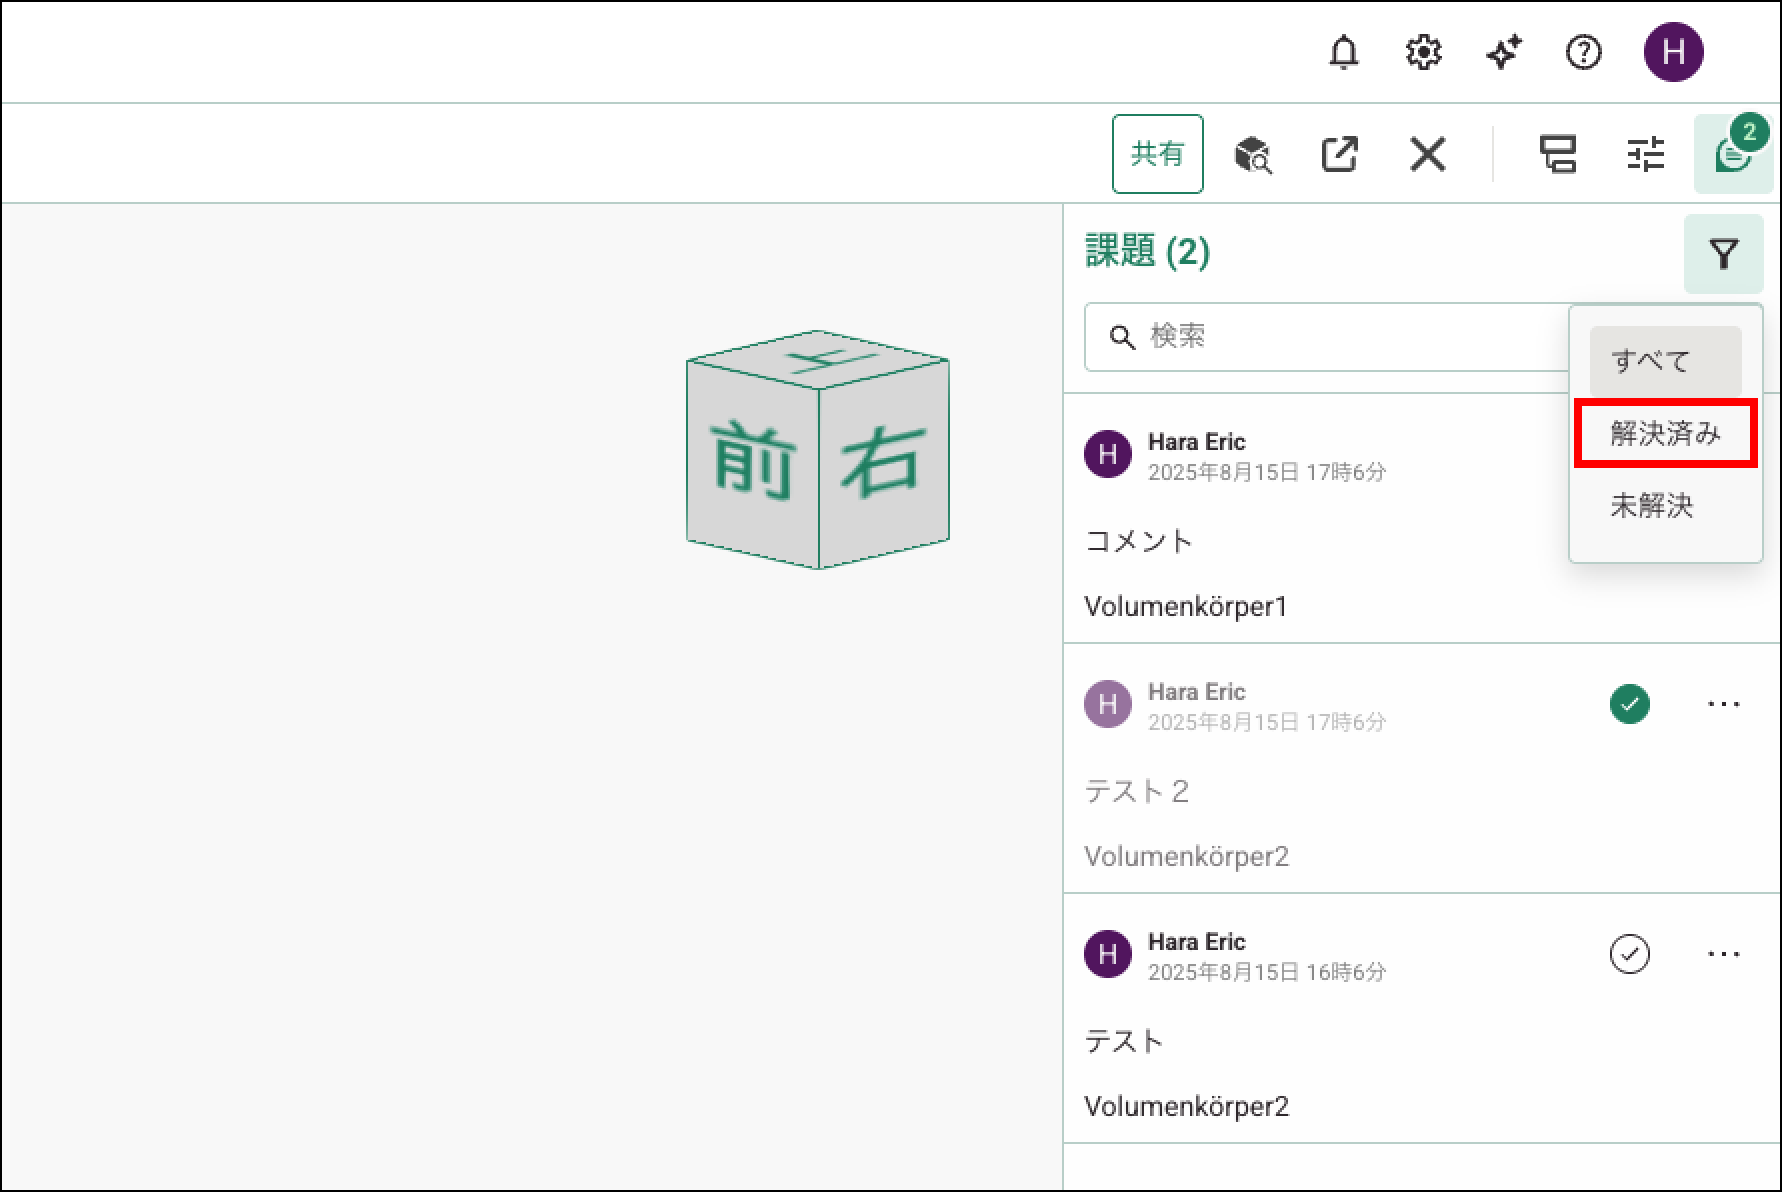Mark テスト issue as resolved

pos(1629,954)
